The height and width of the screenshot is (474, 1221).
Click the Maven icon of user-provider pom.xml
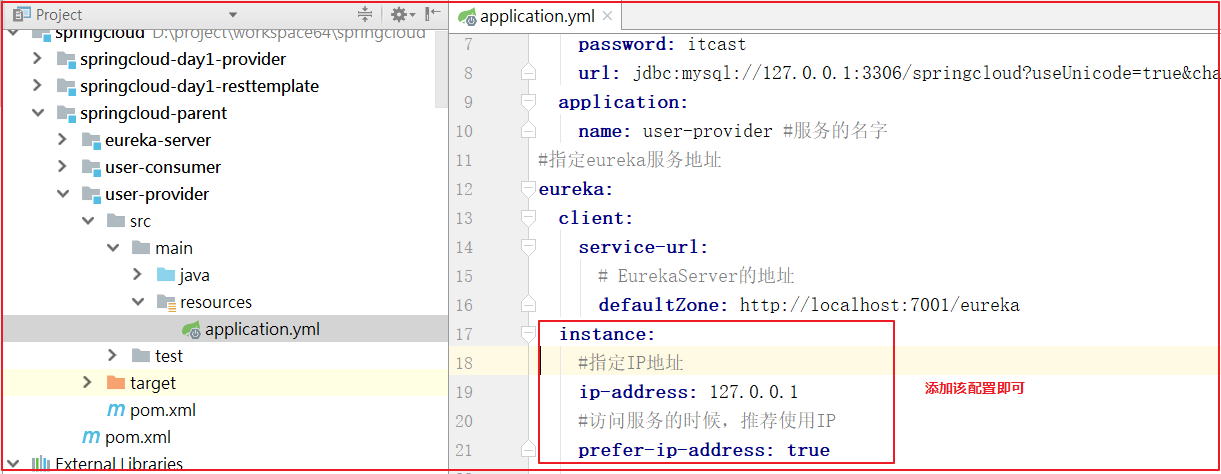pyautogui.click(x=116, y=410)
